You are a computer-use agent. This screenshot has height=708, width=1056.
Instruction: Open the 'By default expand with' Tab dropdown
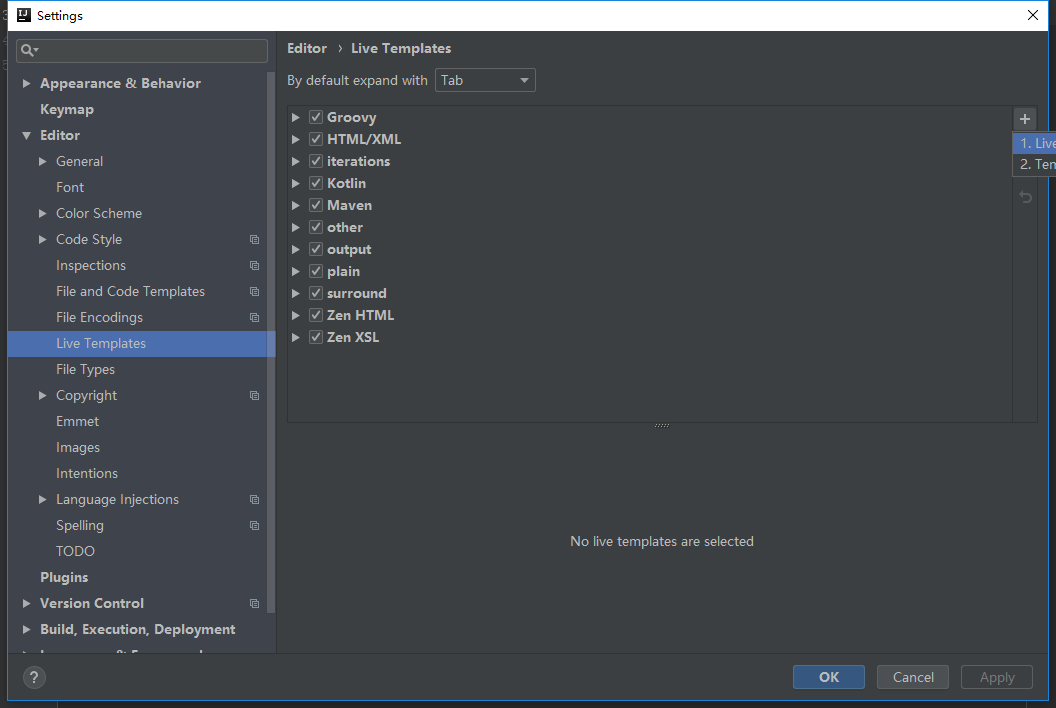(x=485, y=80)
